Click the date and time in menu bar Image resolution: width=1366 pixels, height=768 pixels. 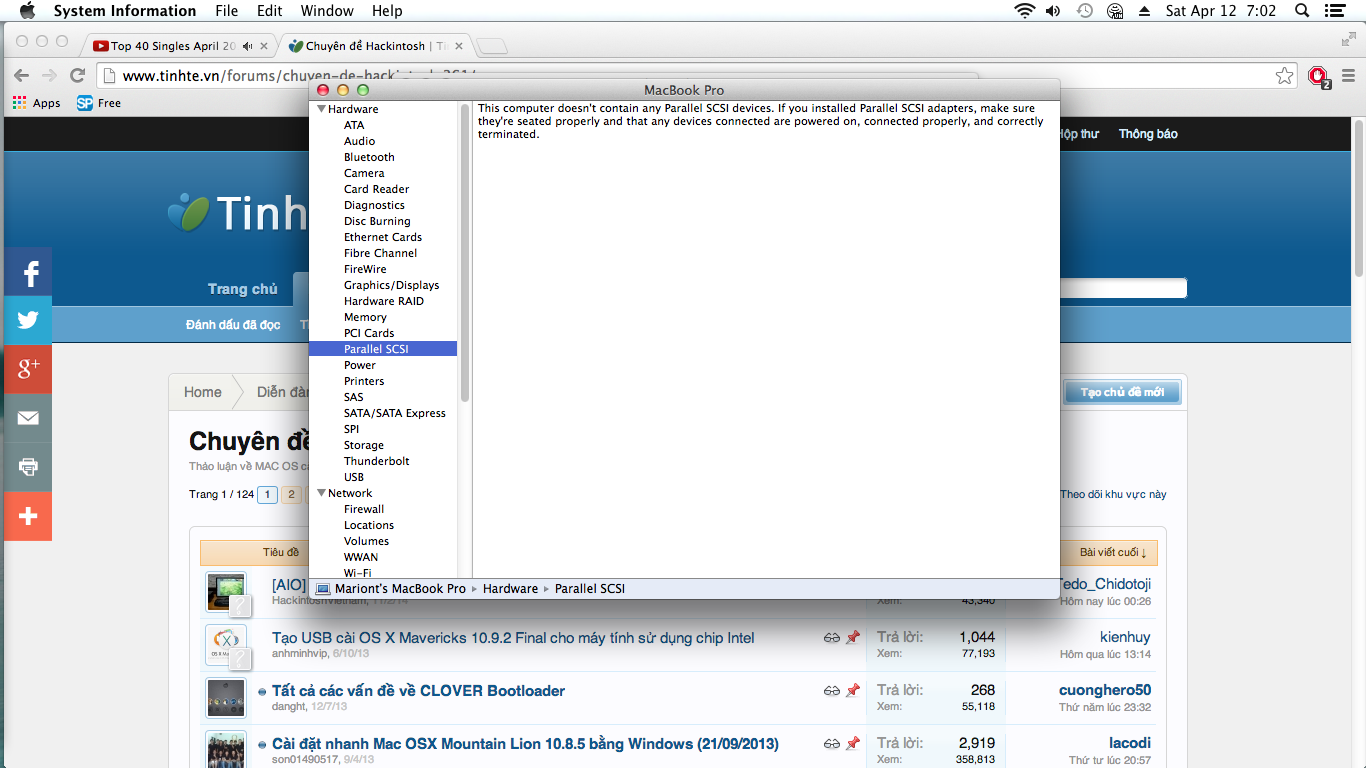(x=1221, y=11)
